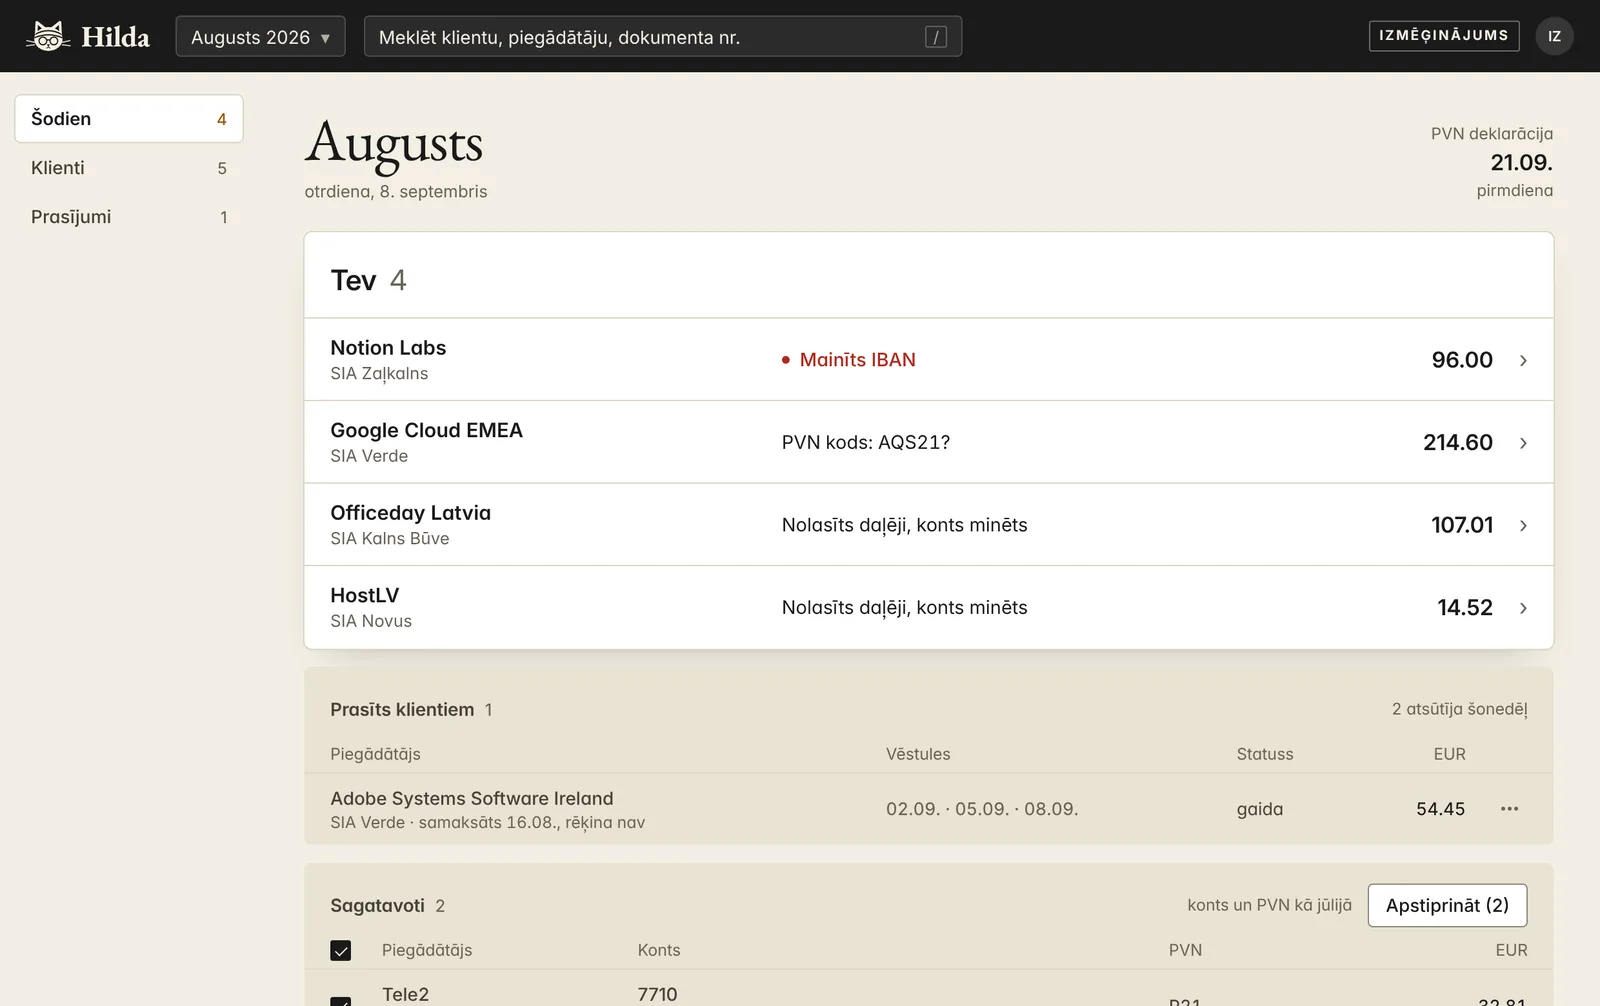Click the Google Cloud EMEA supplier name
The height and width of the screenshot is (1006, 1600).
(427, 430)
